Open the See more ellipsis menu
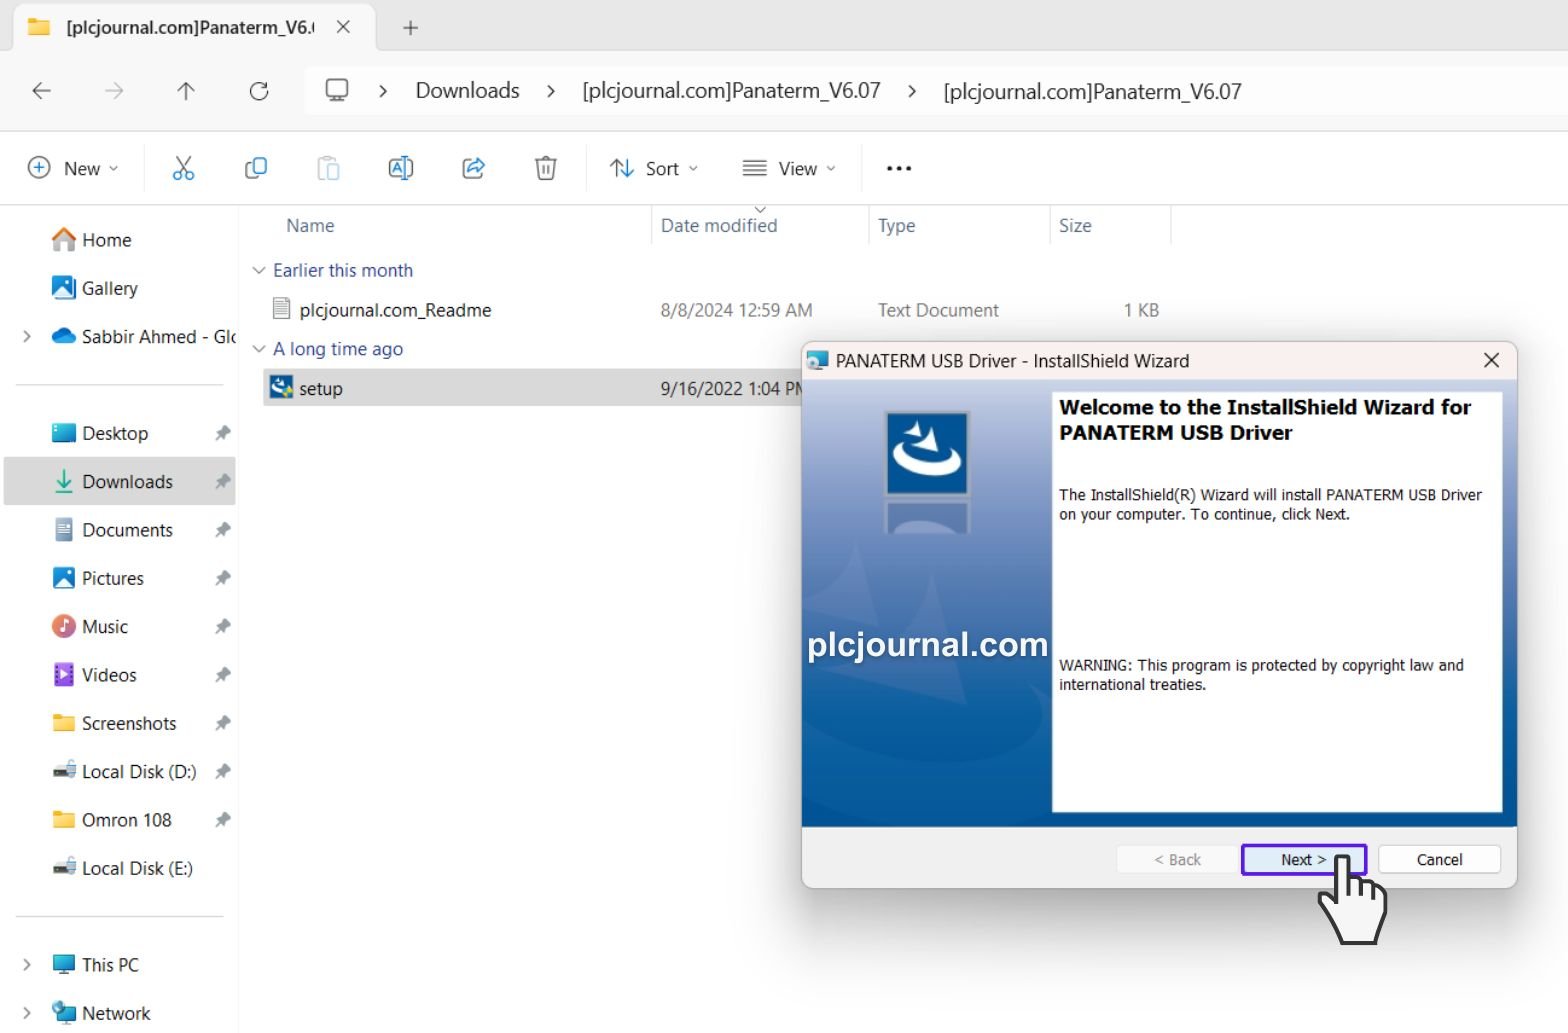The image size is (1568, 1033). [x=899, y=168]
